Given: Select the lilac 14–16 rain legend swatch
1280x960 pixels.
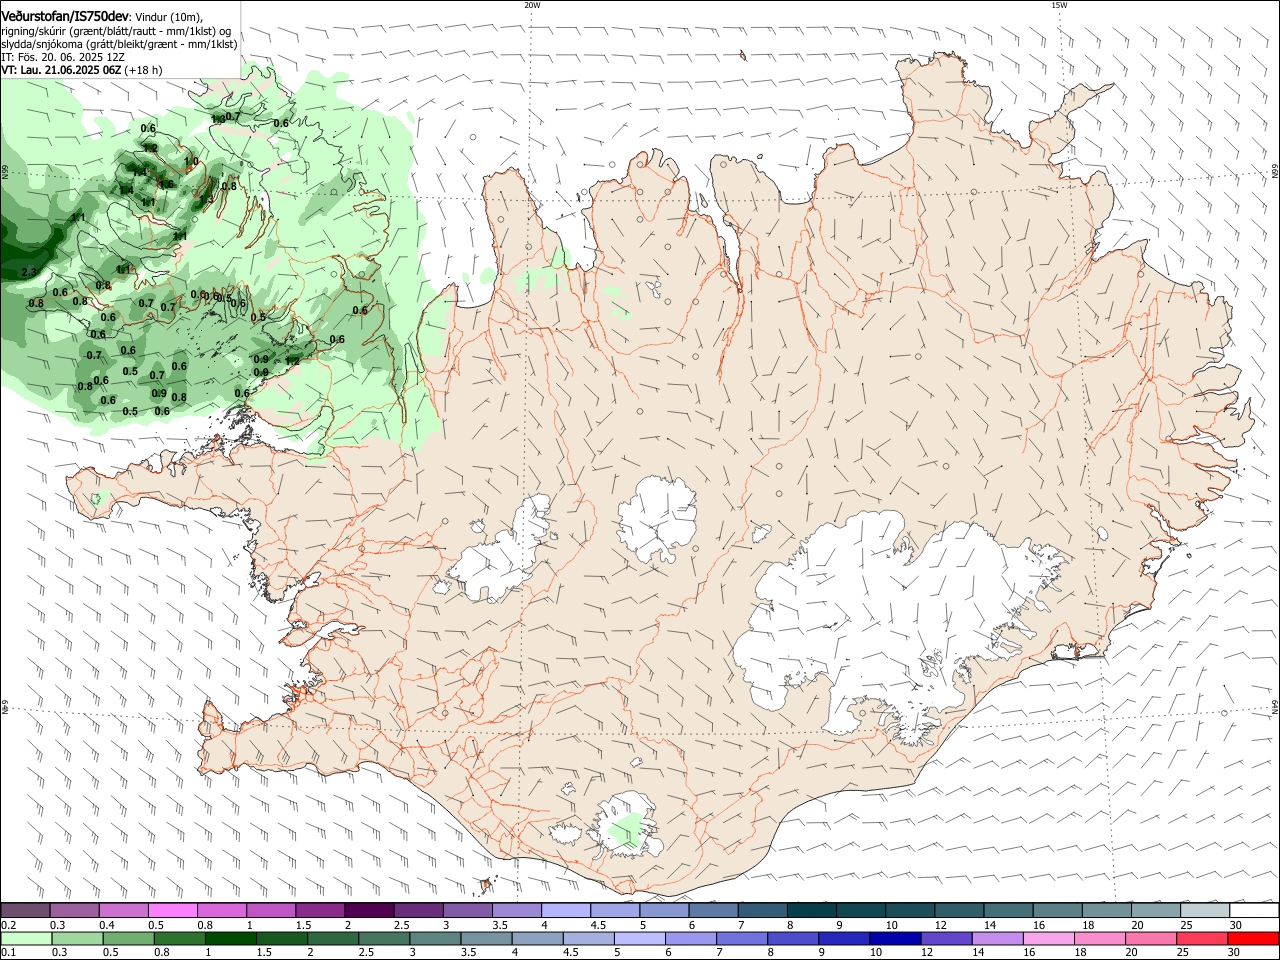Looking at the screenshot, I should (x=996, y=939).
